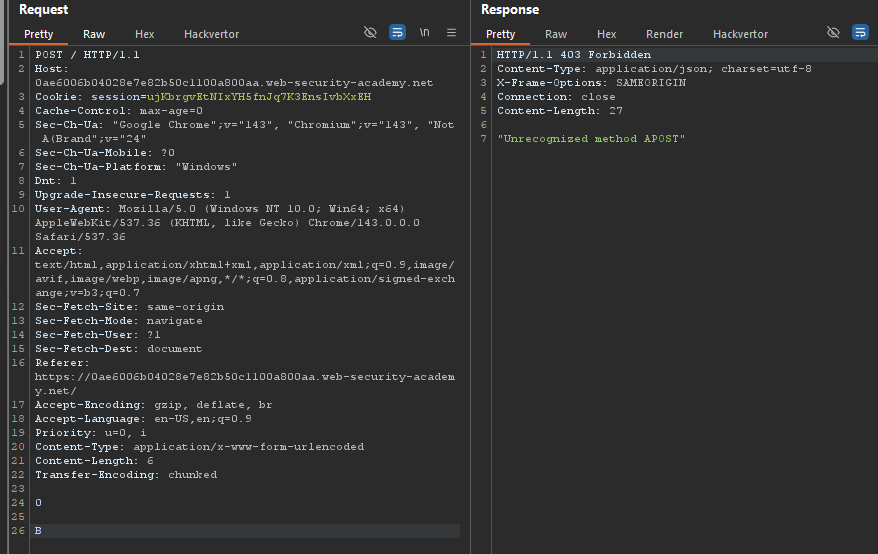Open the Response Hackvertor tab
878x554 pixels.
point(740,34)
